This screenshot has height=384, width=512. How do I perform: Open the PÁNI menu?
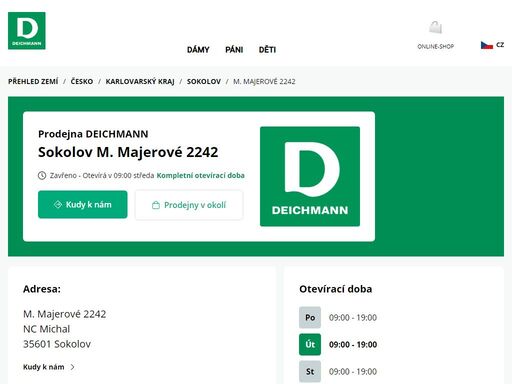point(234,50)
